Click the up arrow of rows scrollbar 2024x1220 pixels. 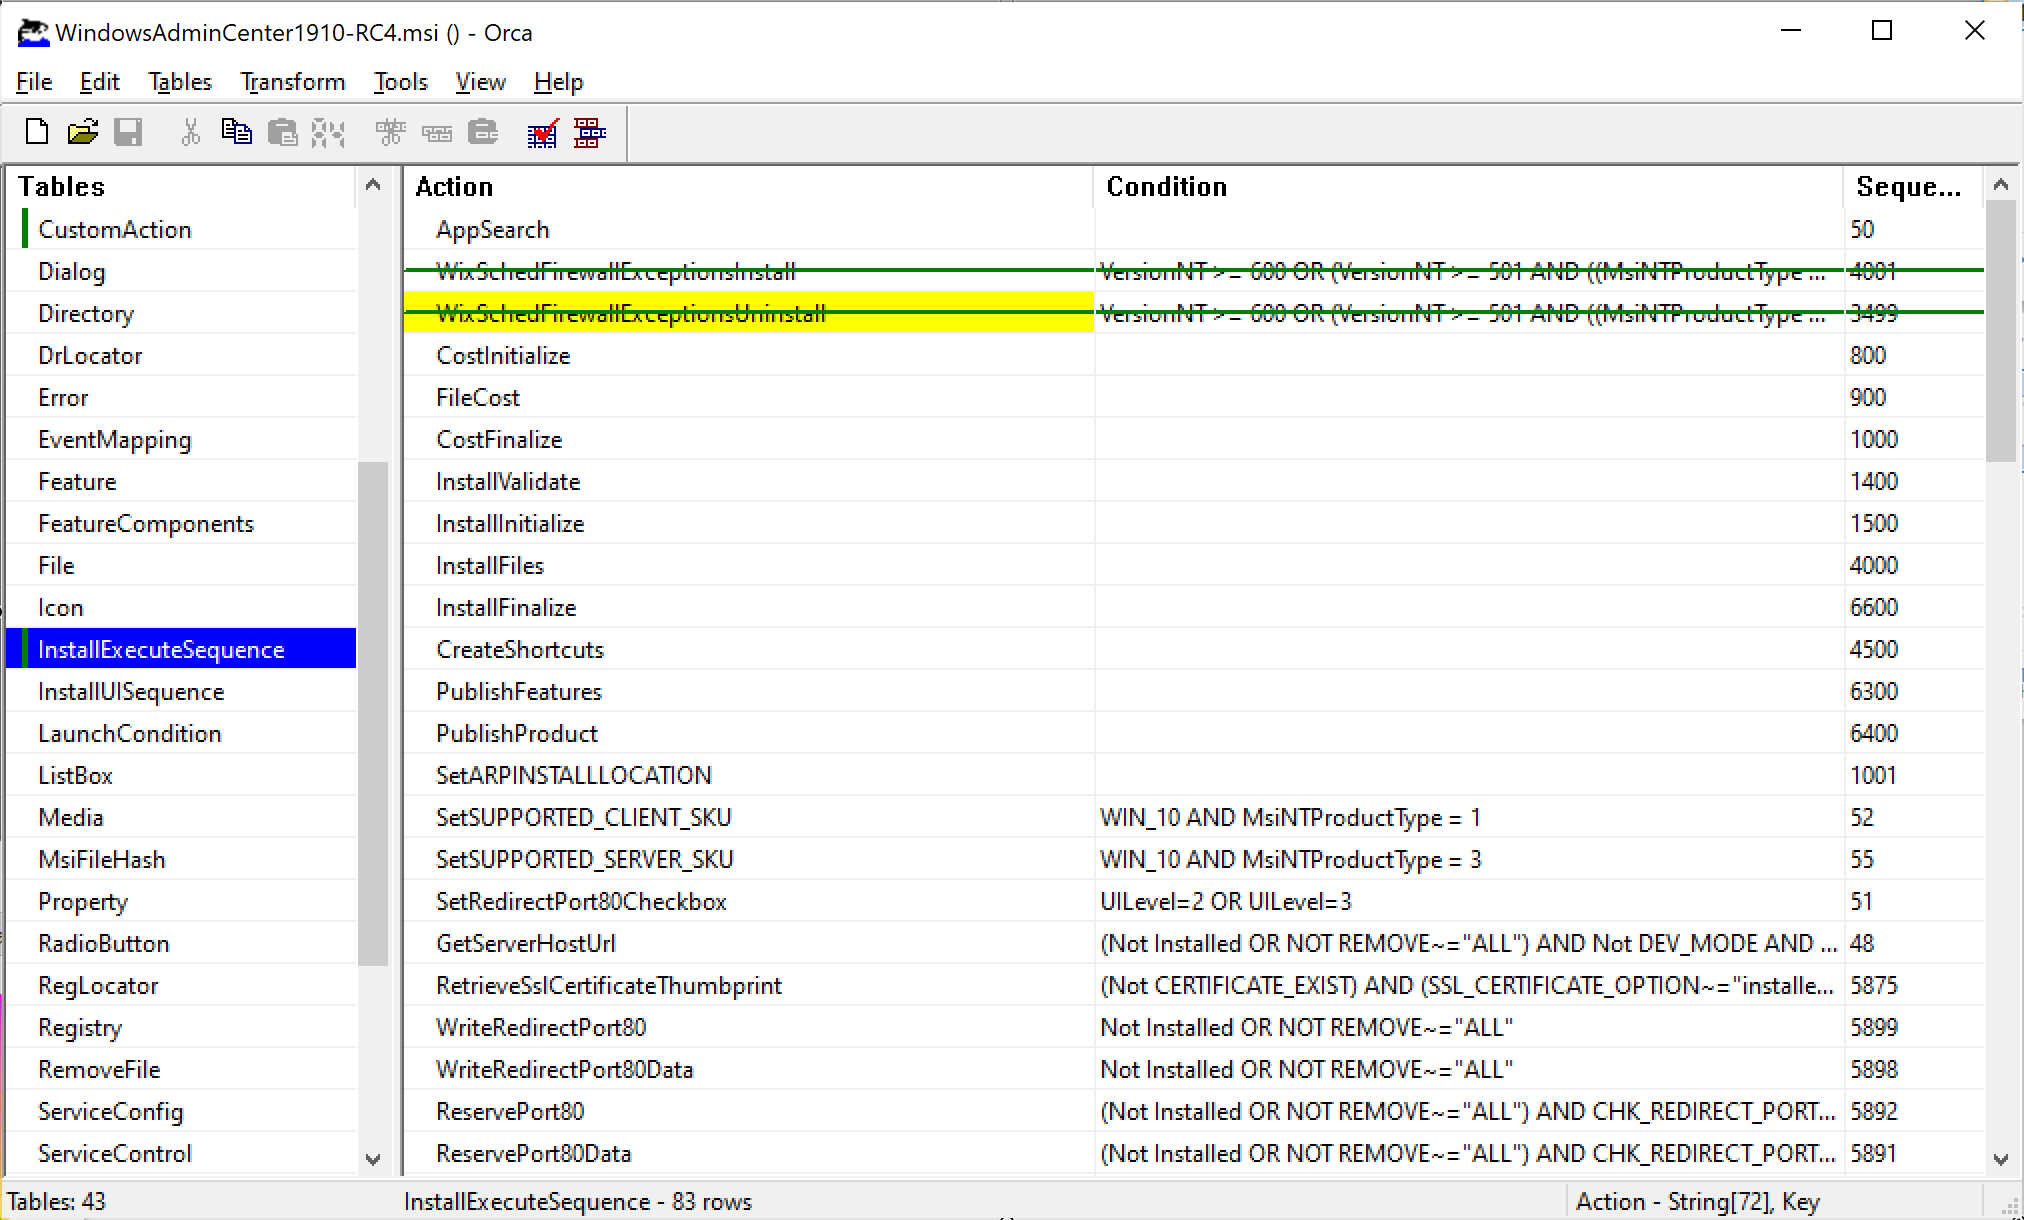[x=2001, y=184]
